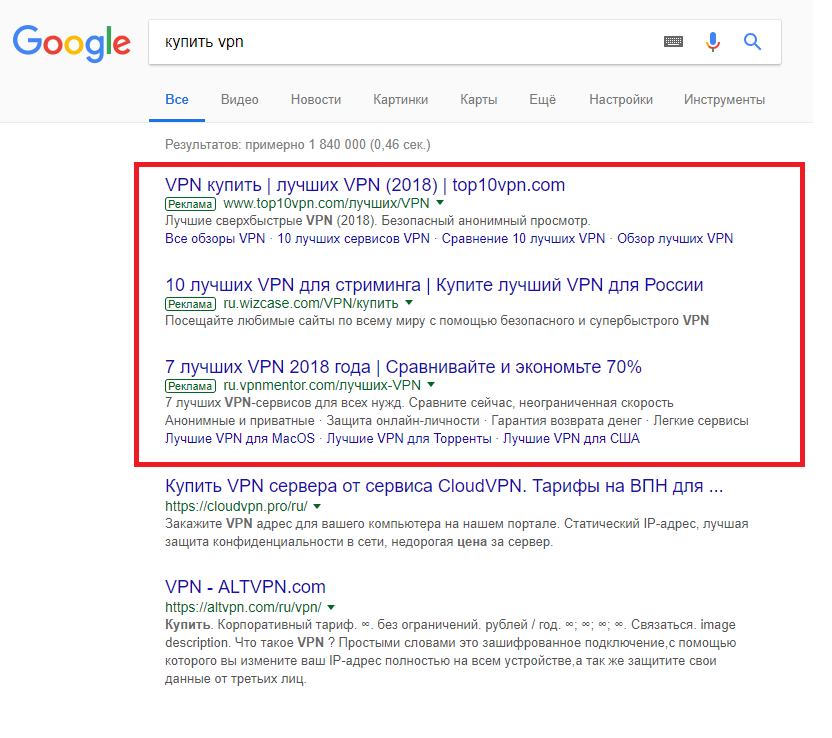This screenshot has height=738, width=832.
Task: Switch to the Видео tab
Action: click(x=239, y=100)
